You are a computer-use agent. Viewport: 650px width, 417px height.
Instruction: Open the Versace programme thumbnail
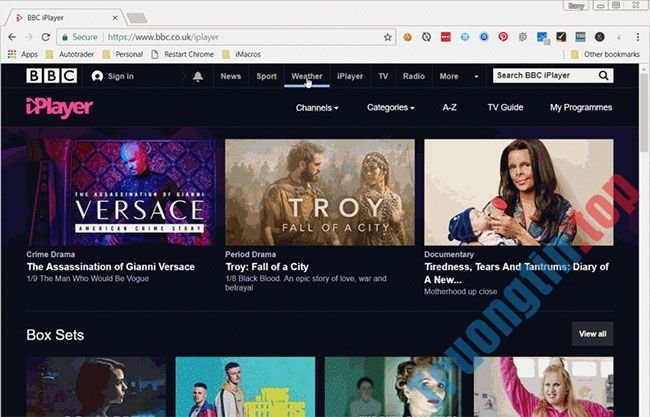click(x=120, y=192)
